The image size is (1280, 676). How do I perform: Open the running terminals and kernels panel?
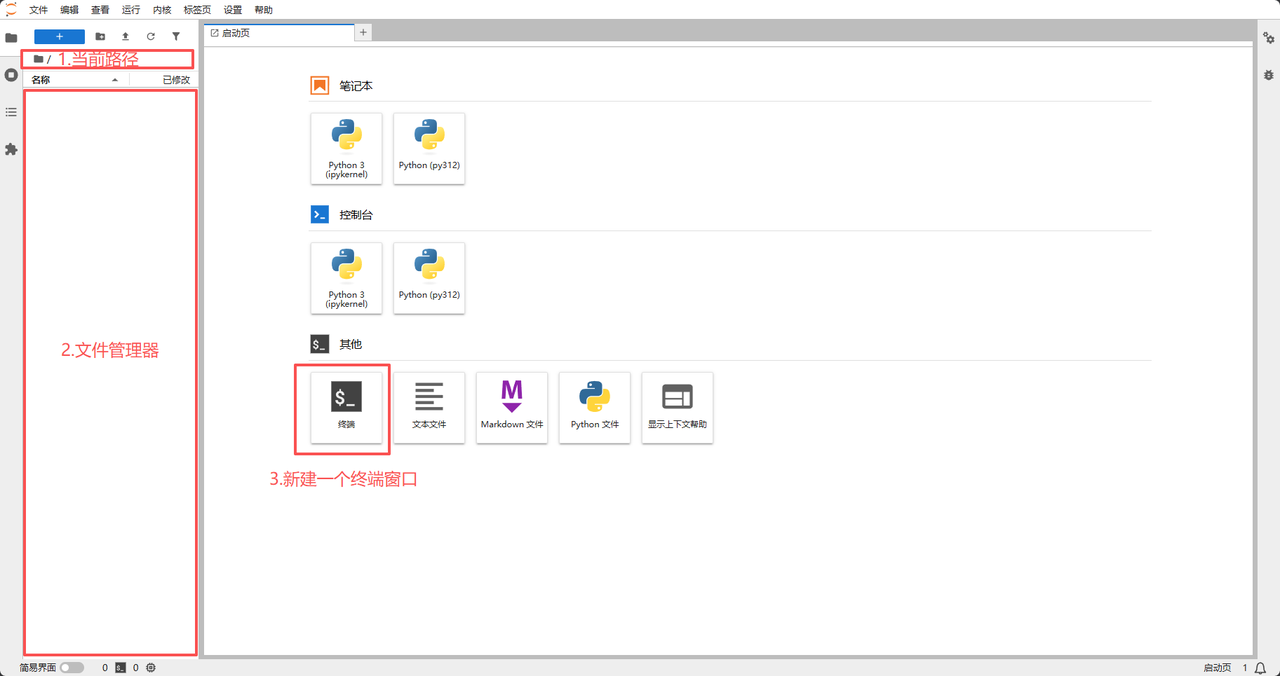(x=11, y=75)
